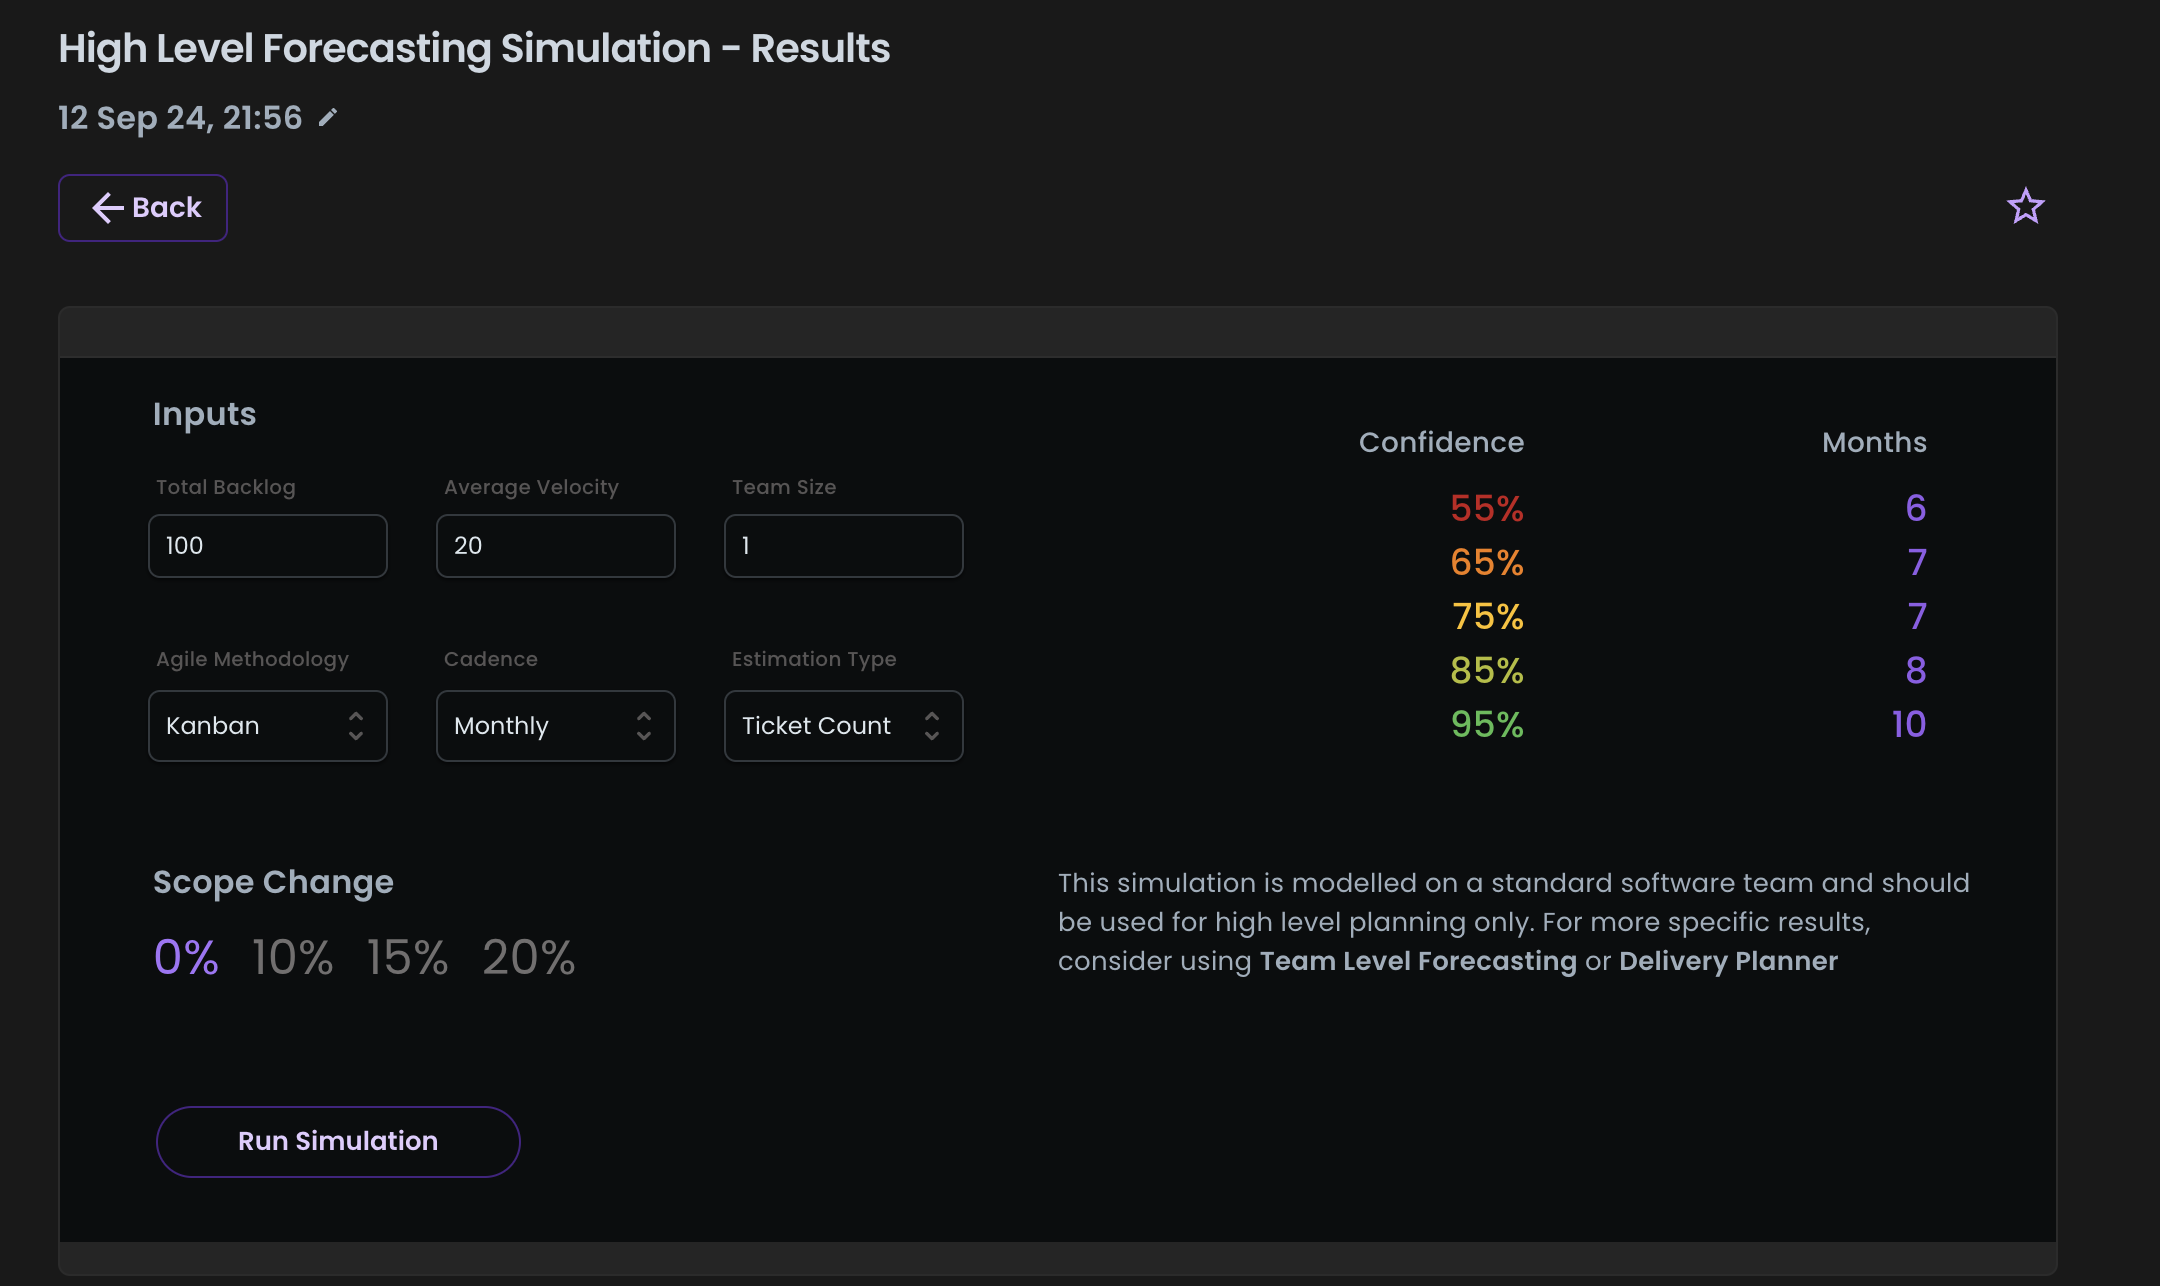Expand the Cadence dropdown

(x=556, y=726)
